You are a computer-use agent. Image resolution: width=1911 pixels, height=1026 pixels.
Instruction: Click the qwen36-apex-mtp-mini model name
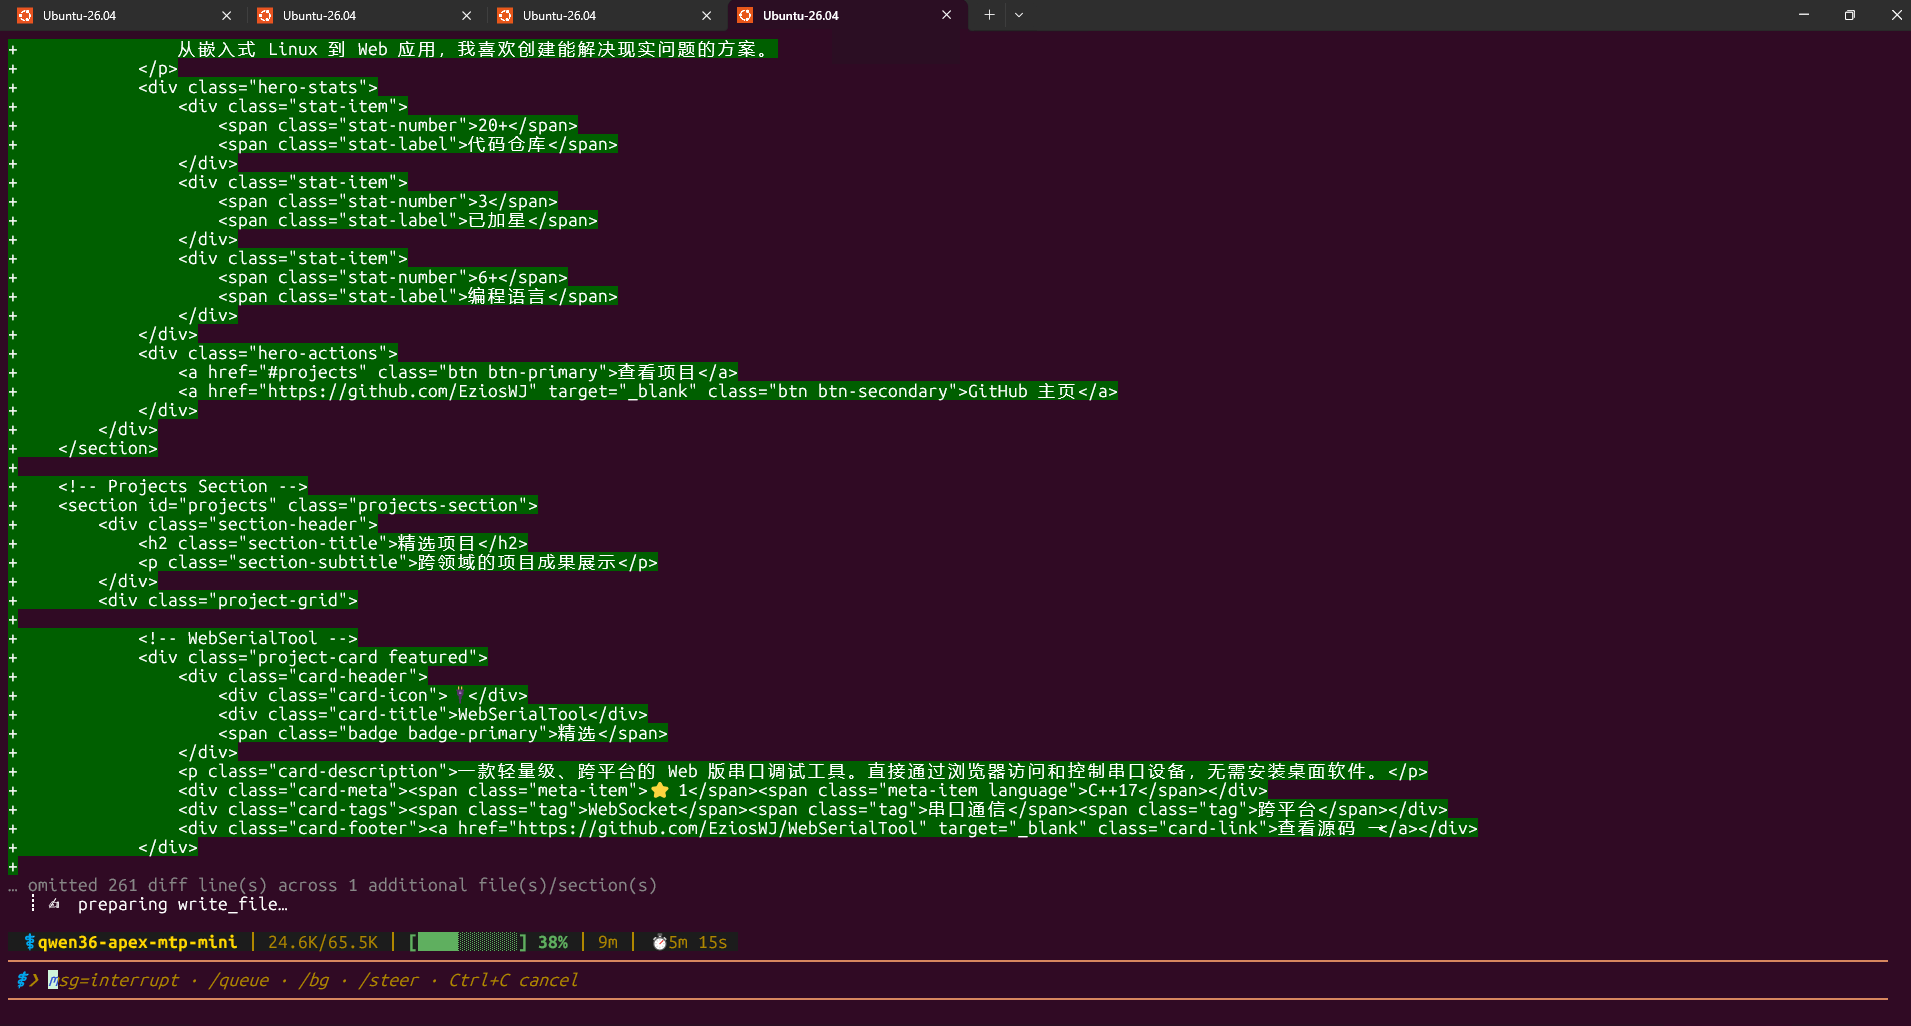click(x=138, y=942)
